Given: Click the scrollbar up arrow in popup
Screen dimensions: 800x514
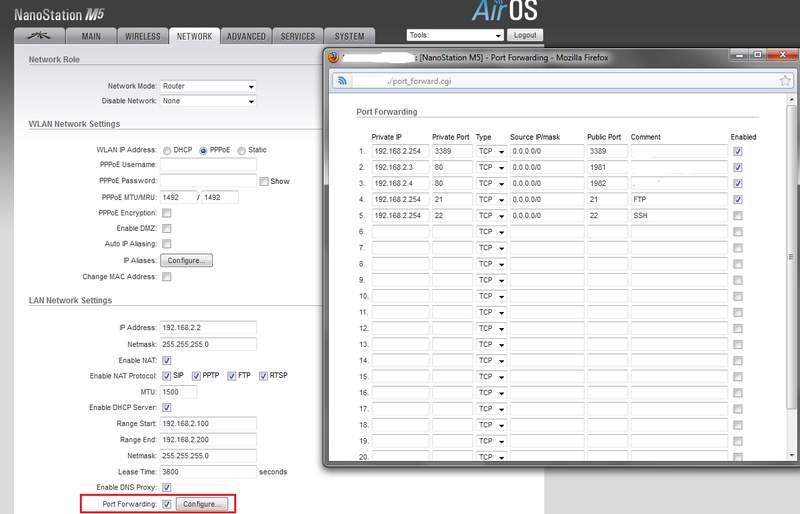Looking at the screenshot, I should [x=791, y=100].
